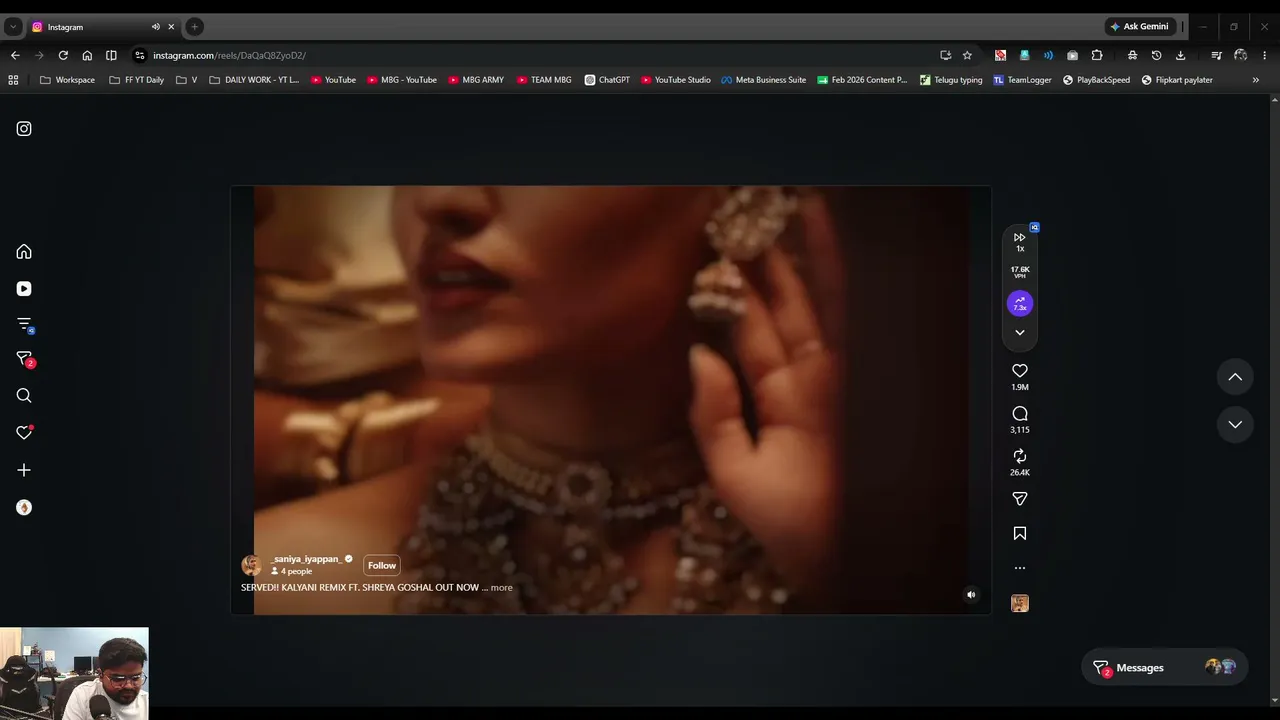The image size is (1280, 720).
Task: Click the address bar URL
Action: 230,56
